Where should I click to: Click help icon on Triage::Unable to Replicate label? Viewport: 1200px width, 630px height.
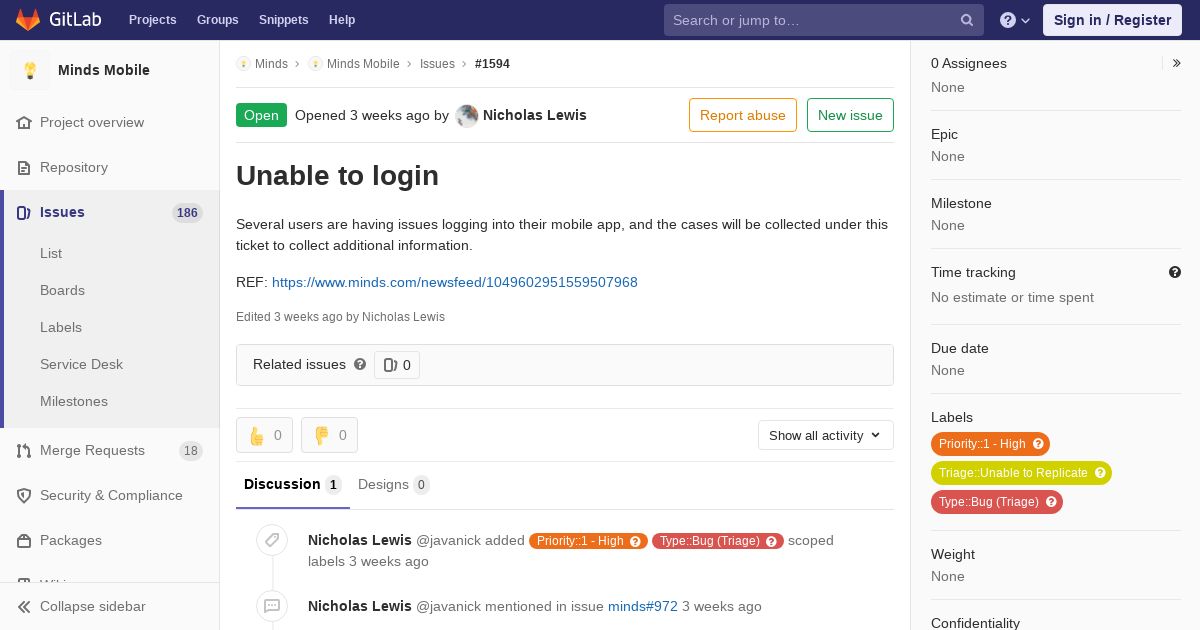tap(1100, 473)
